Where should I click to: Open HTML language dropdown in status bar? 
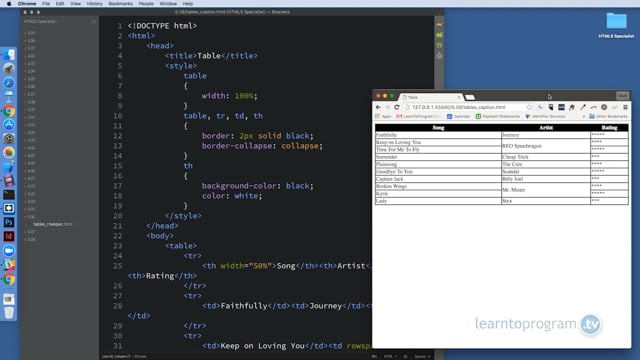pos(390,356)
